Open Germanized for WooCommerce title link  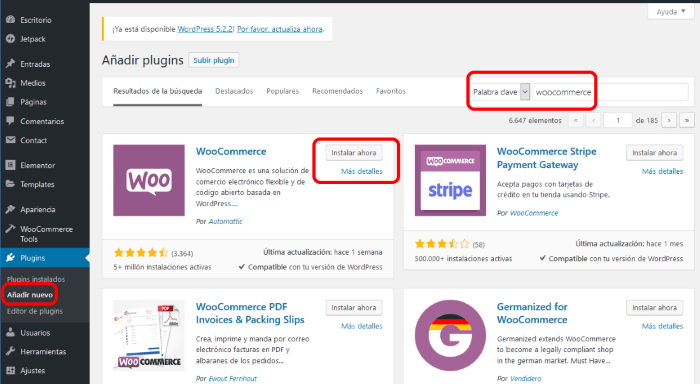pos(532,313)
